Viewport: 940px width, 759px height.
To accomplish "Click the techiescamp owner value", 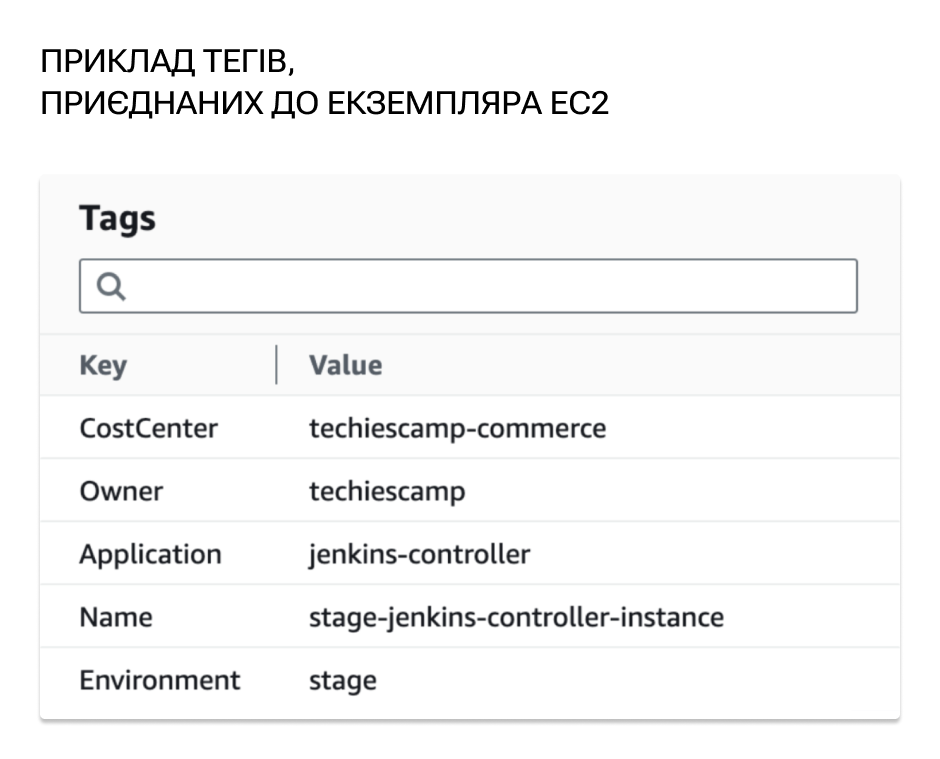I will 387,491.
